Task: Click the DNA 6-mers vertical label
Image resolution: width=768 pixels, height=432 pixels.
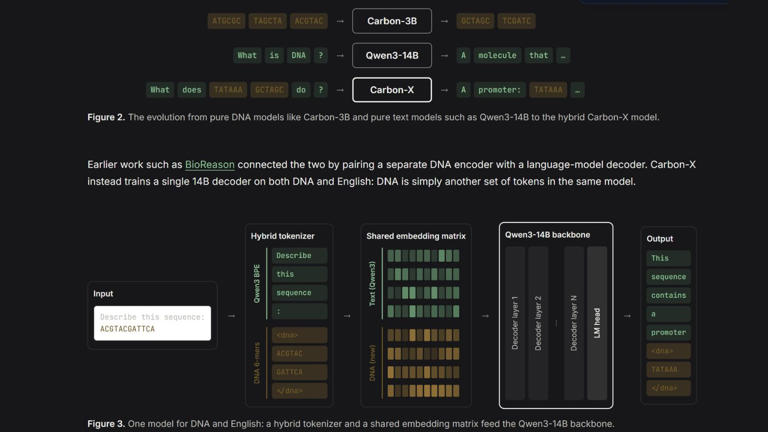Action: tap(257, 363)
